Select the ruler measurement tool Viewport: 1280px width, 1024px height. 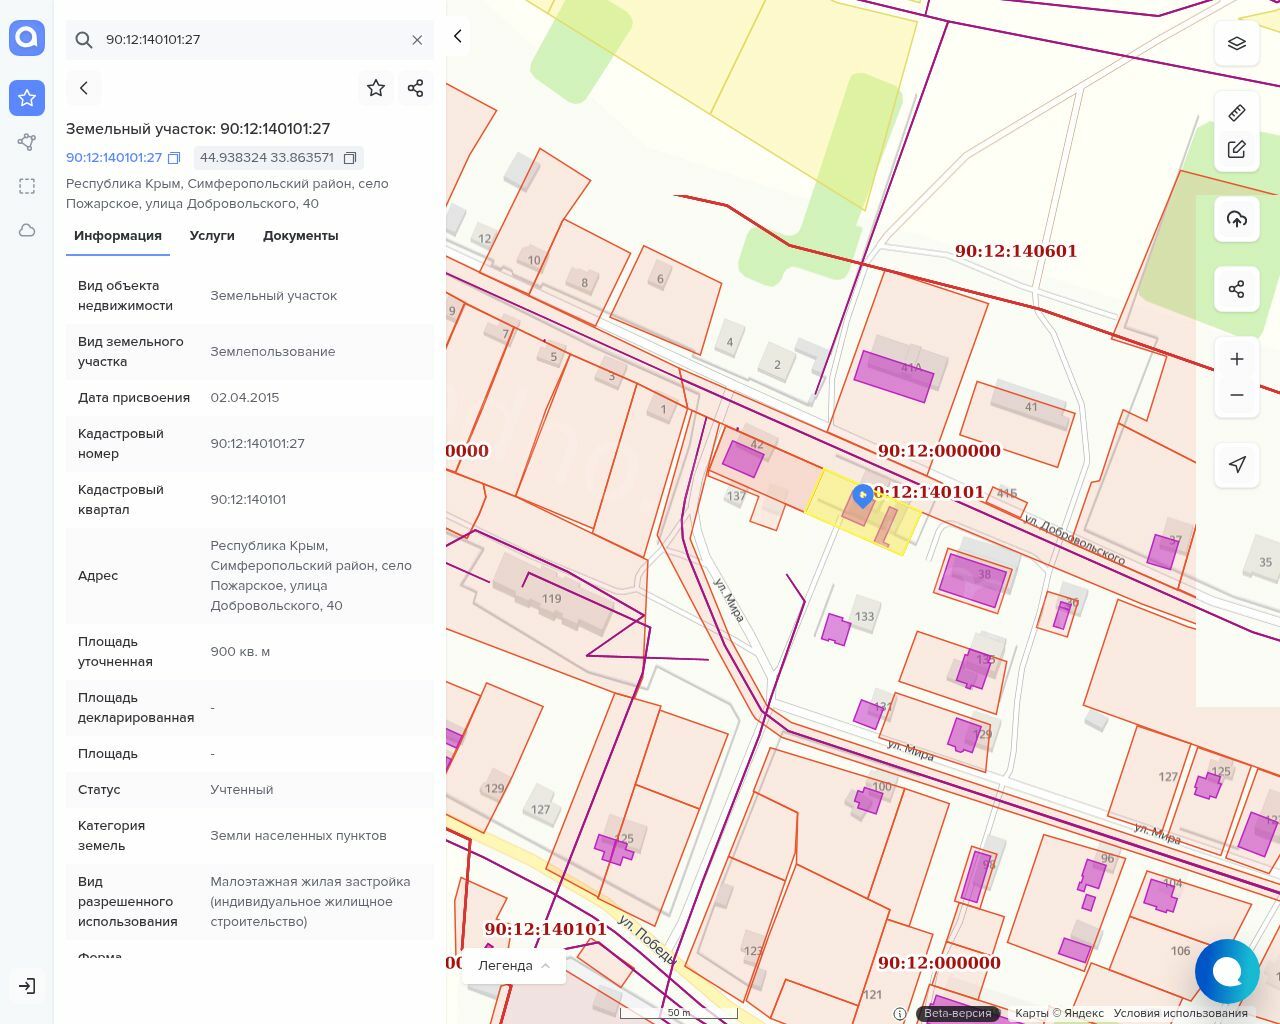(x=1236, y=112)
